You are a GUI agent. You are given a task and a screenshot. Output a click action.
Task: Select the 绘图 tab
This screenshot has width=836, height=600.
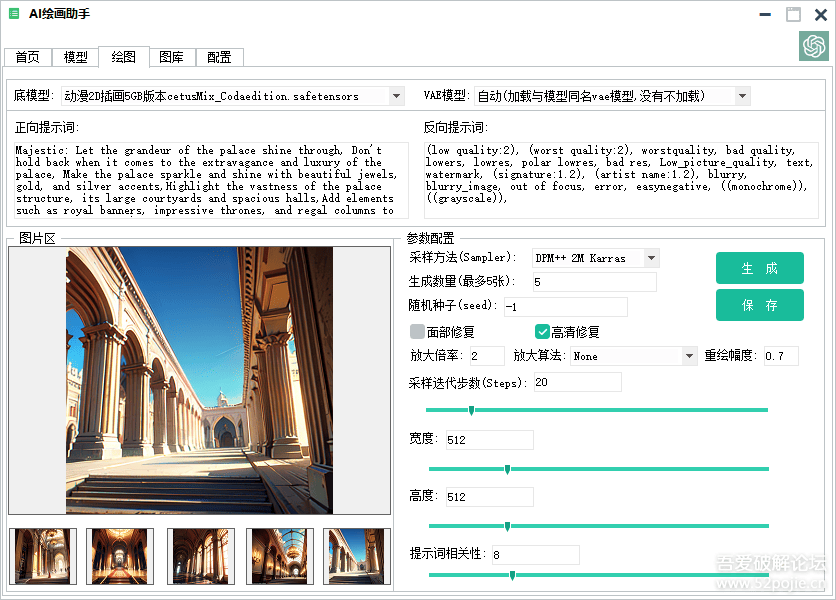point(124,57)
